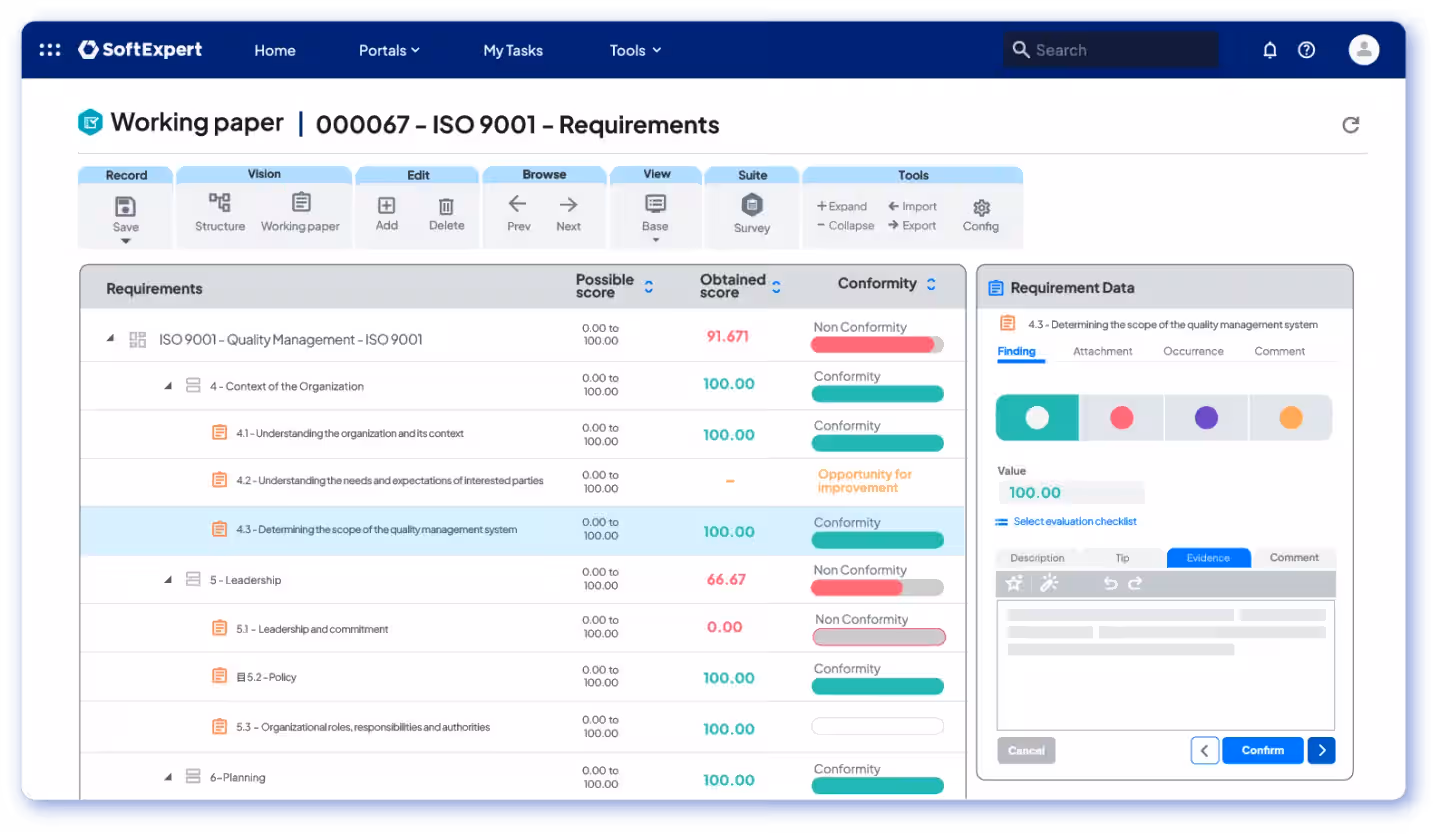This screenshot has height=834, width=1440.
Task: Click the Save icon in Record group
Action: 125,207
